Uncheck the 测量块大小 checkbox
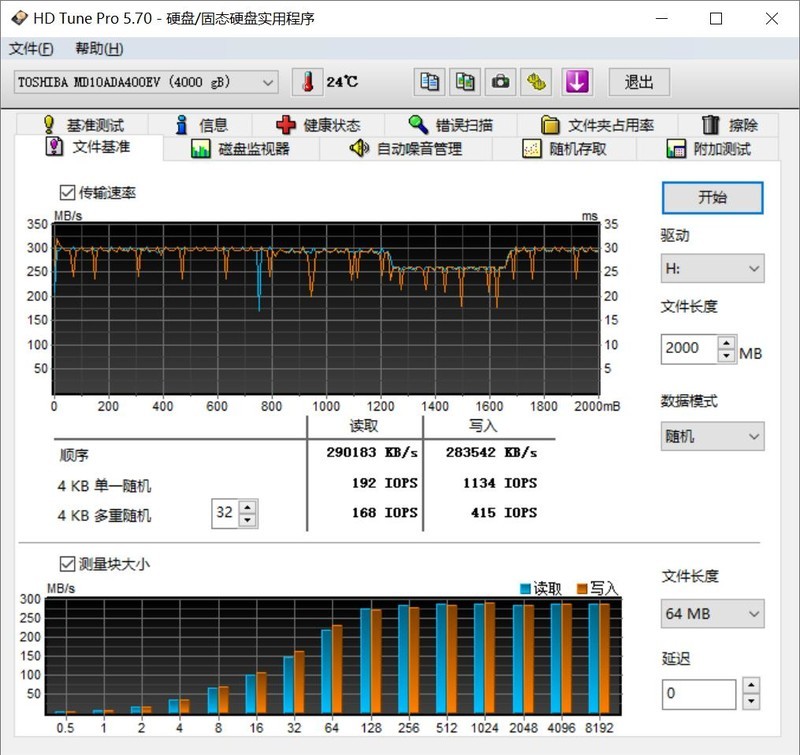Image resolution: width=800 pixels, height=755 pixels. (68, 562)
